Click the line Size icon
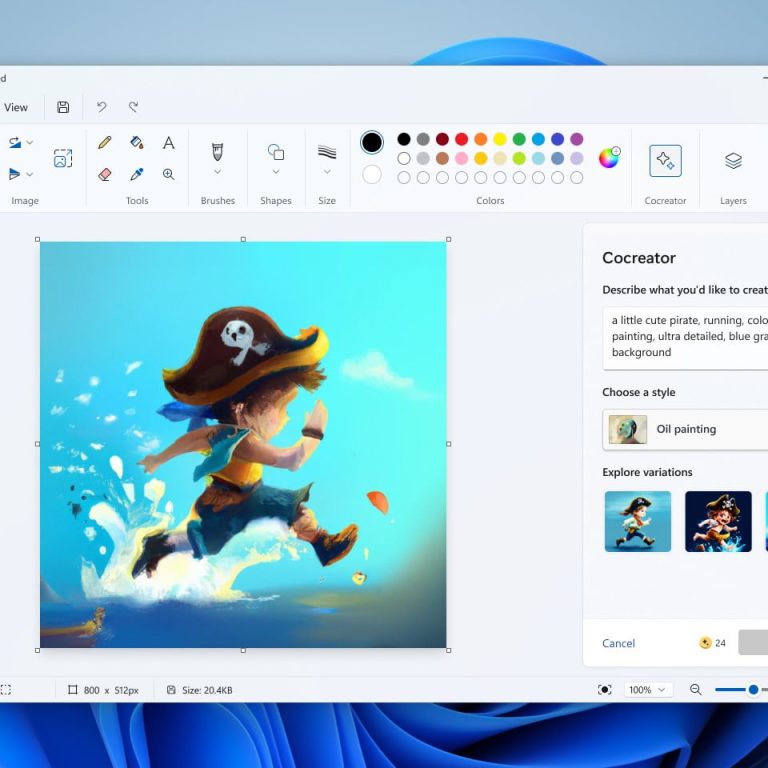Image resolution: width=768 pixels, height=768 pixels. pos(327,152)
